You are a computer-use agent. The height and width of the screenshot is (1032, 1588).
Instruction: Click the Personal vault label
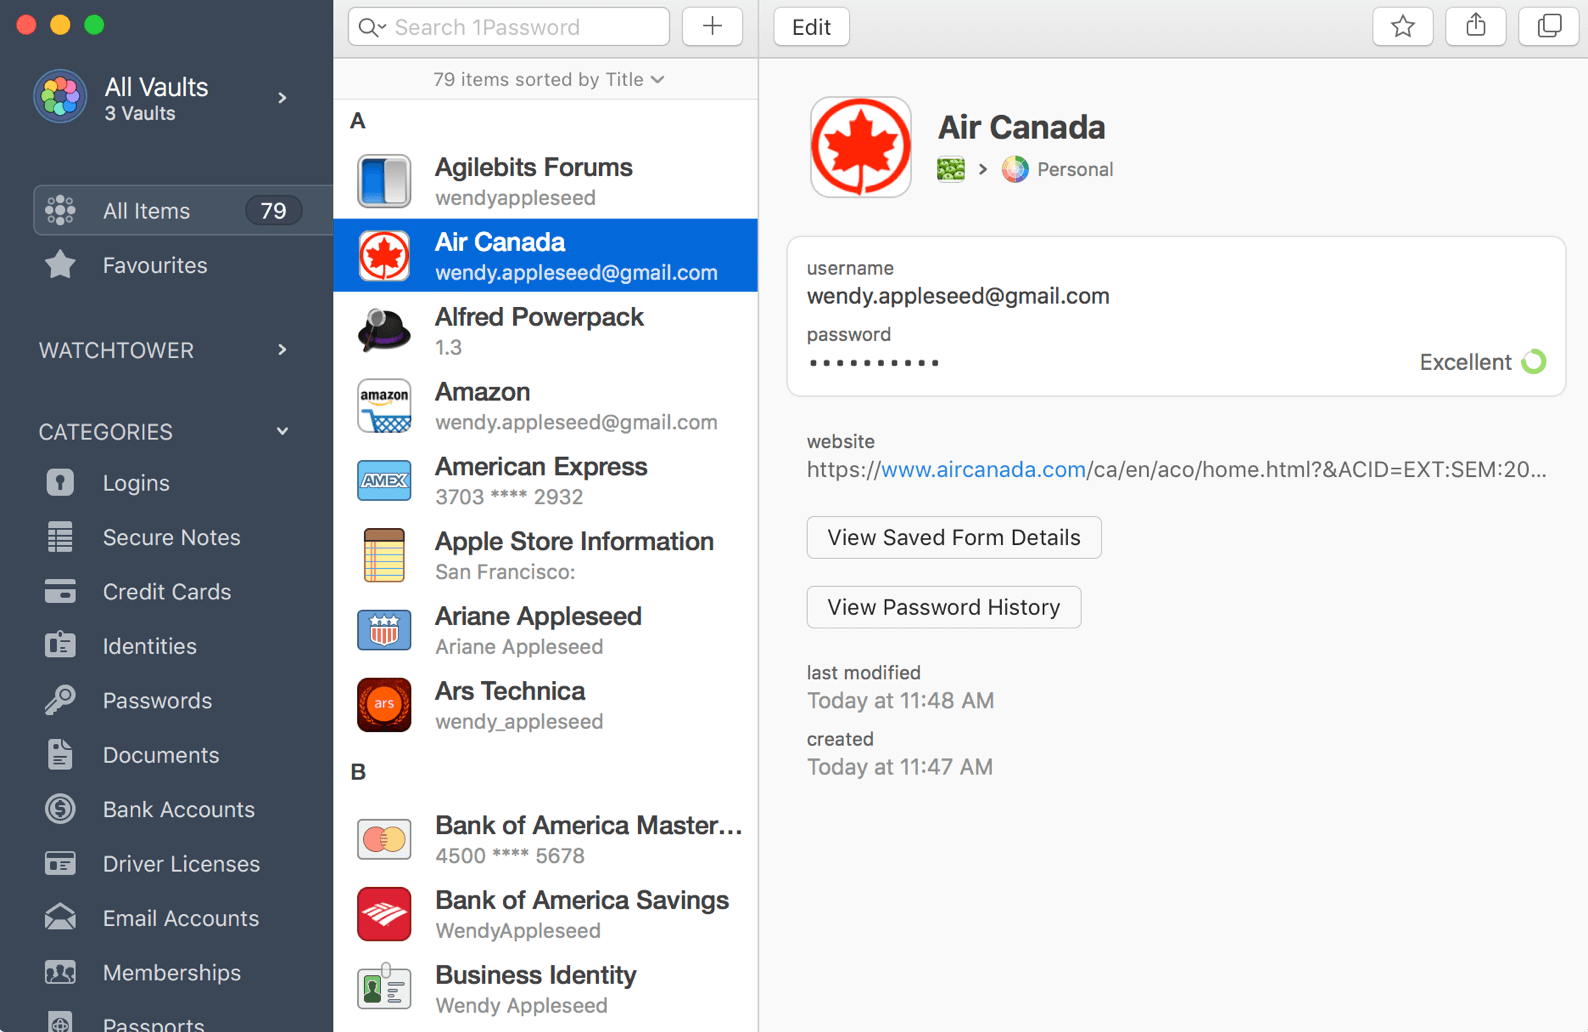point(1075,169)
